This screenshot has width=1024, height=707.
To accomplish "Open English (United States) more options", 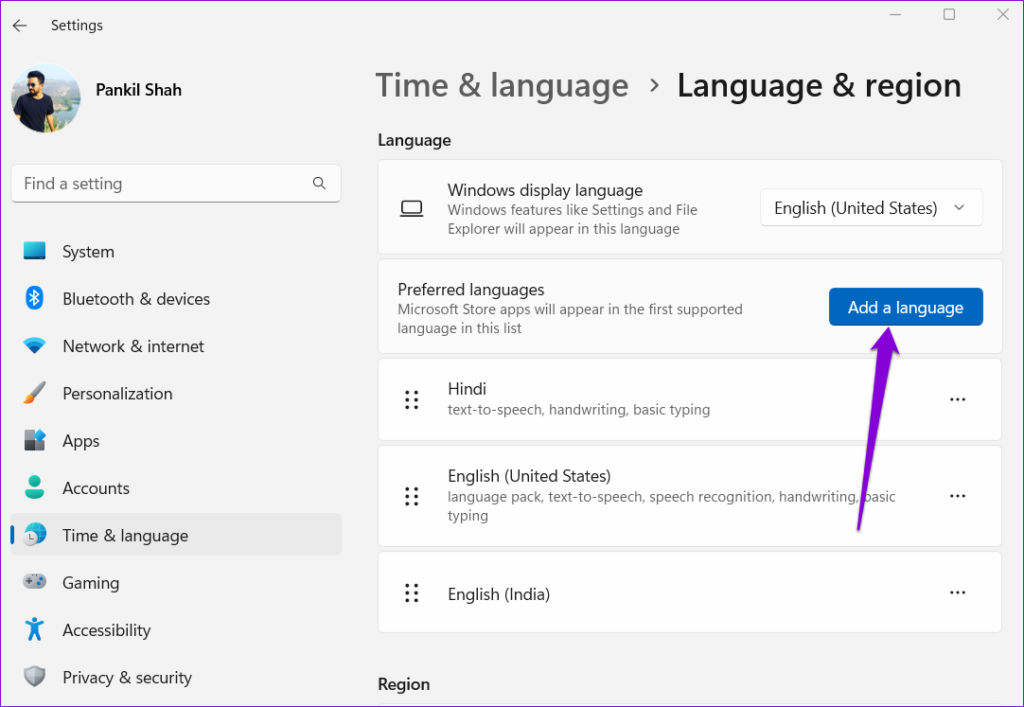I will pos(957,496).
